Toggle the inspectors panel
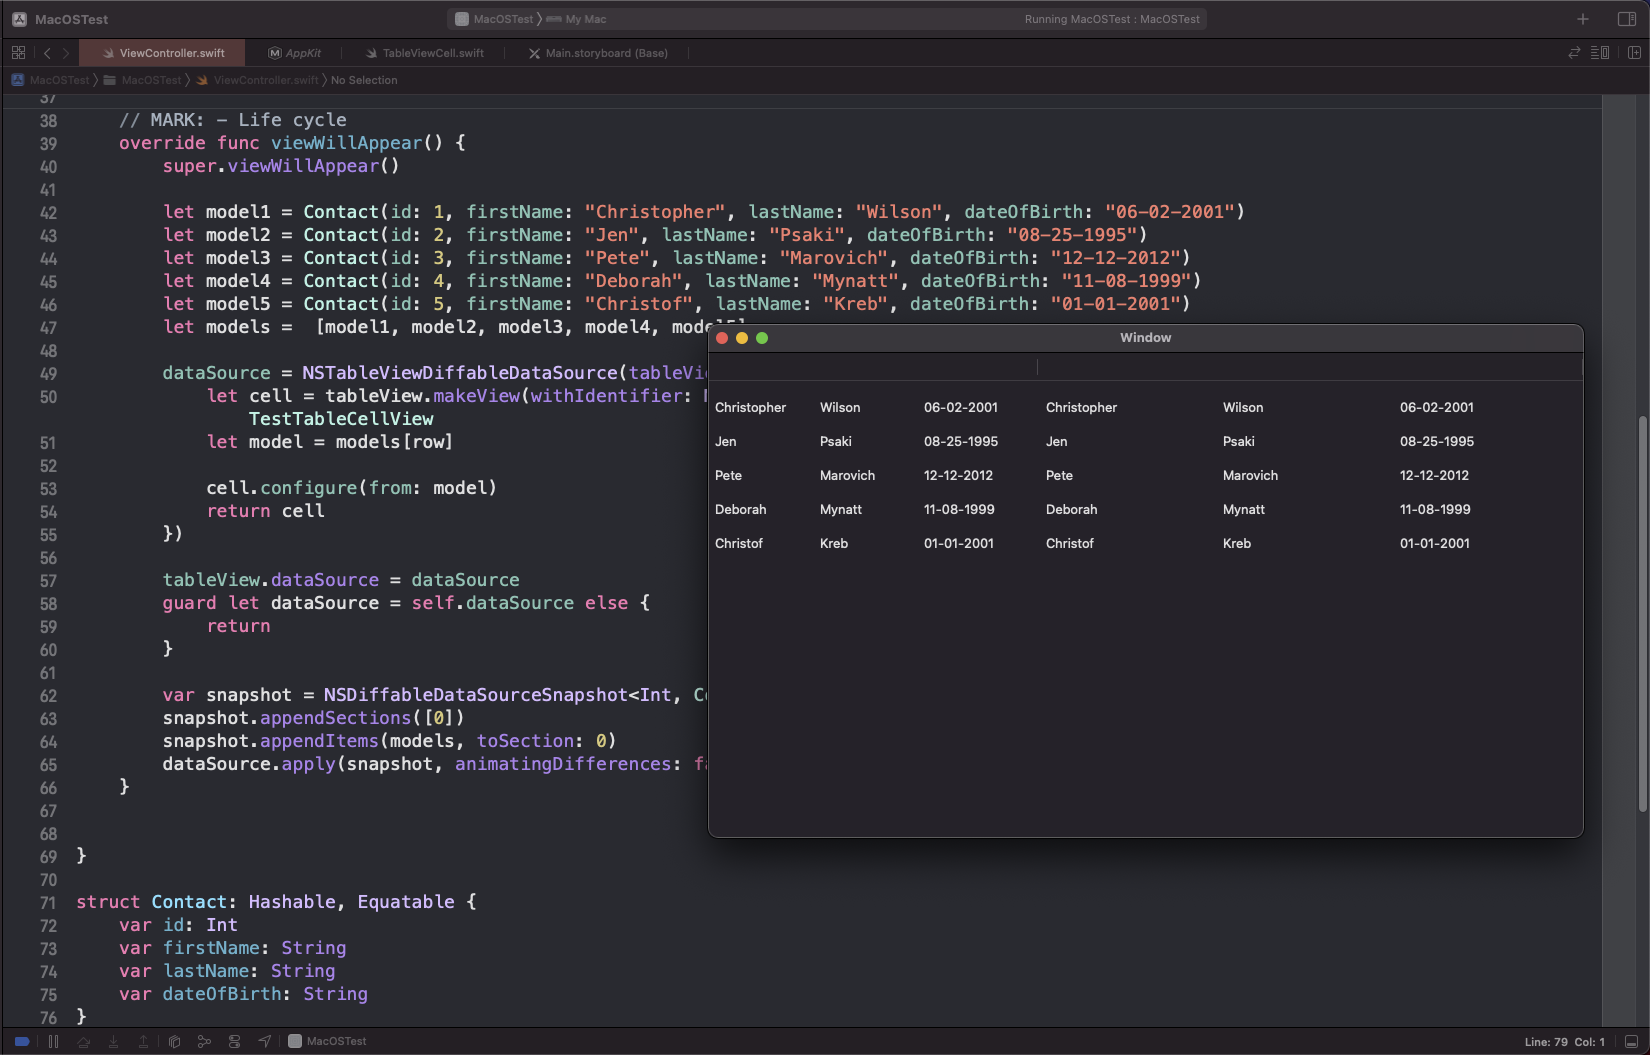1650x1055 pixels. pyautogui.click(x=1627, y=19)
